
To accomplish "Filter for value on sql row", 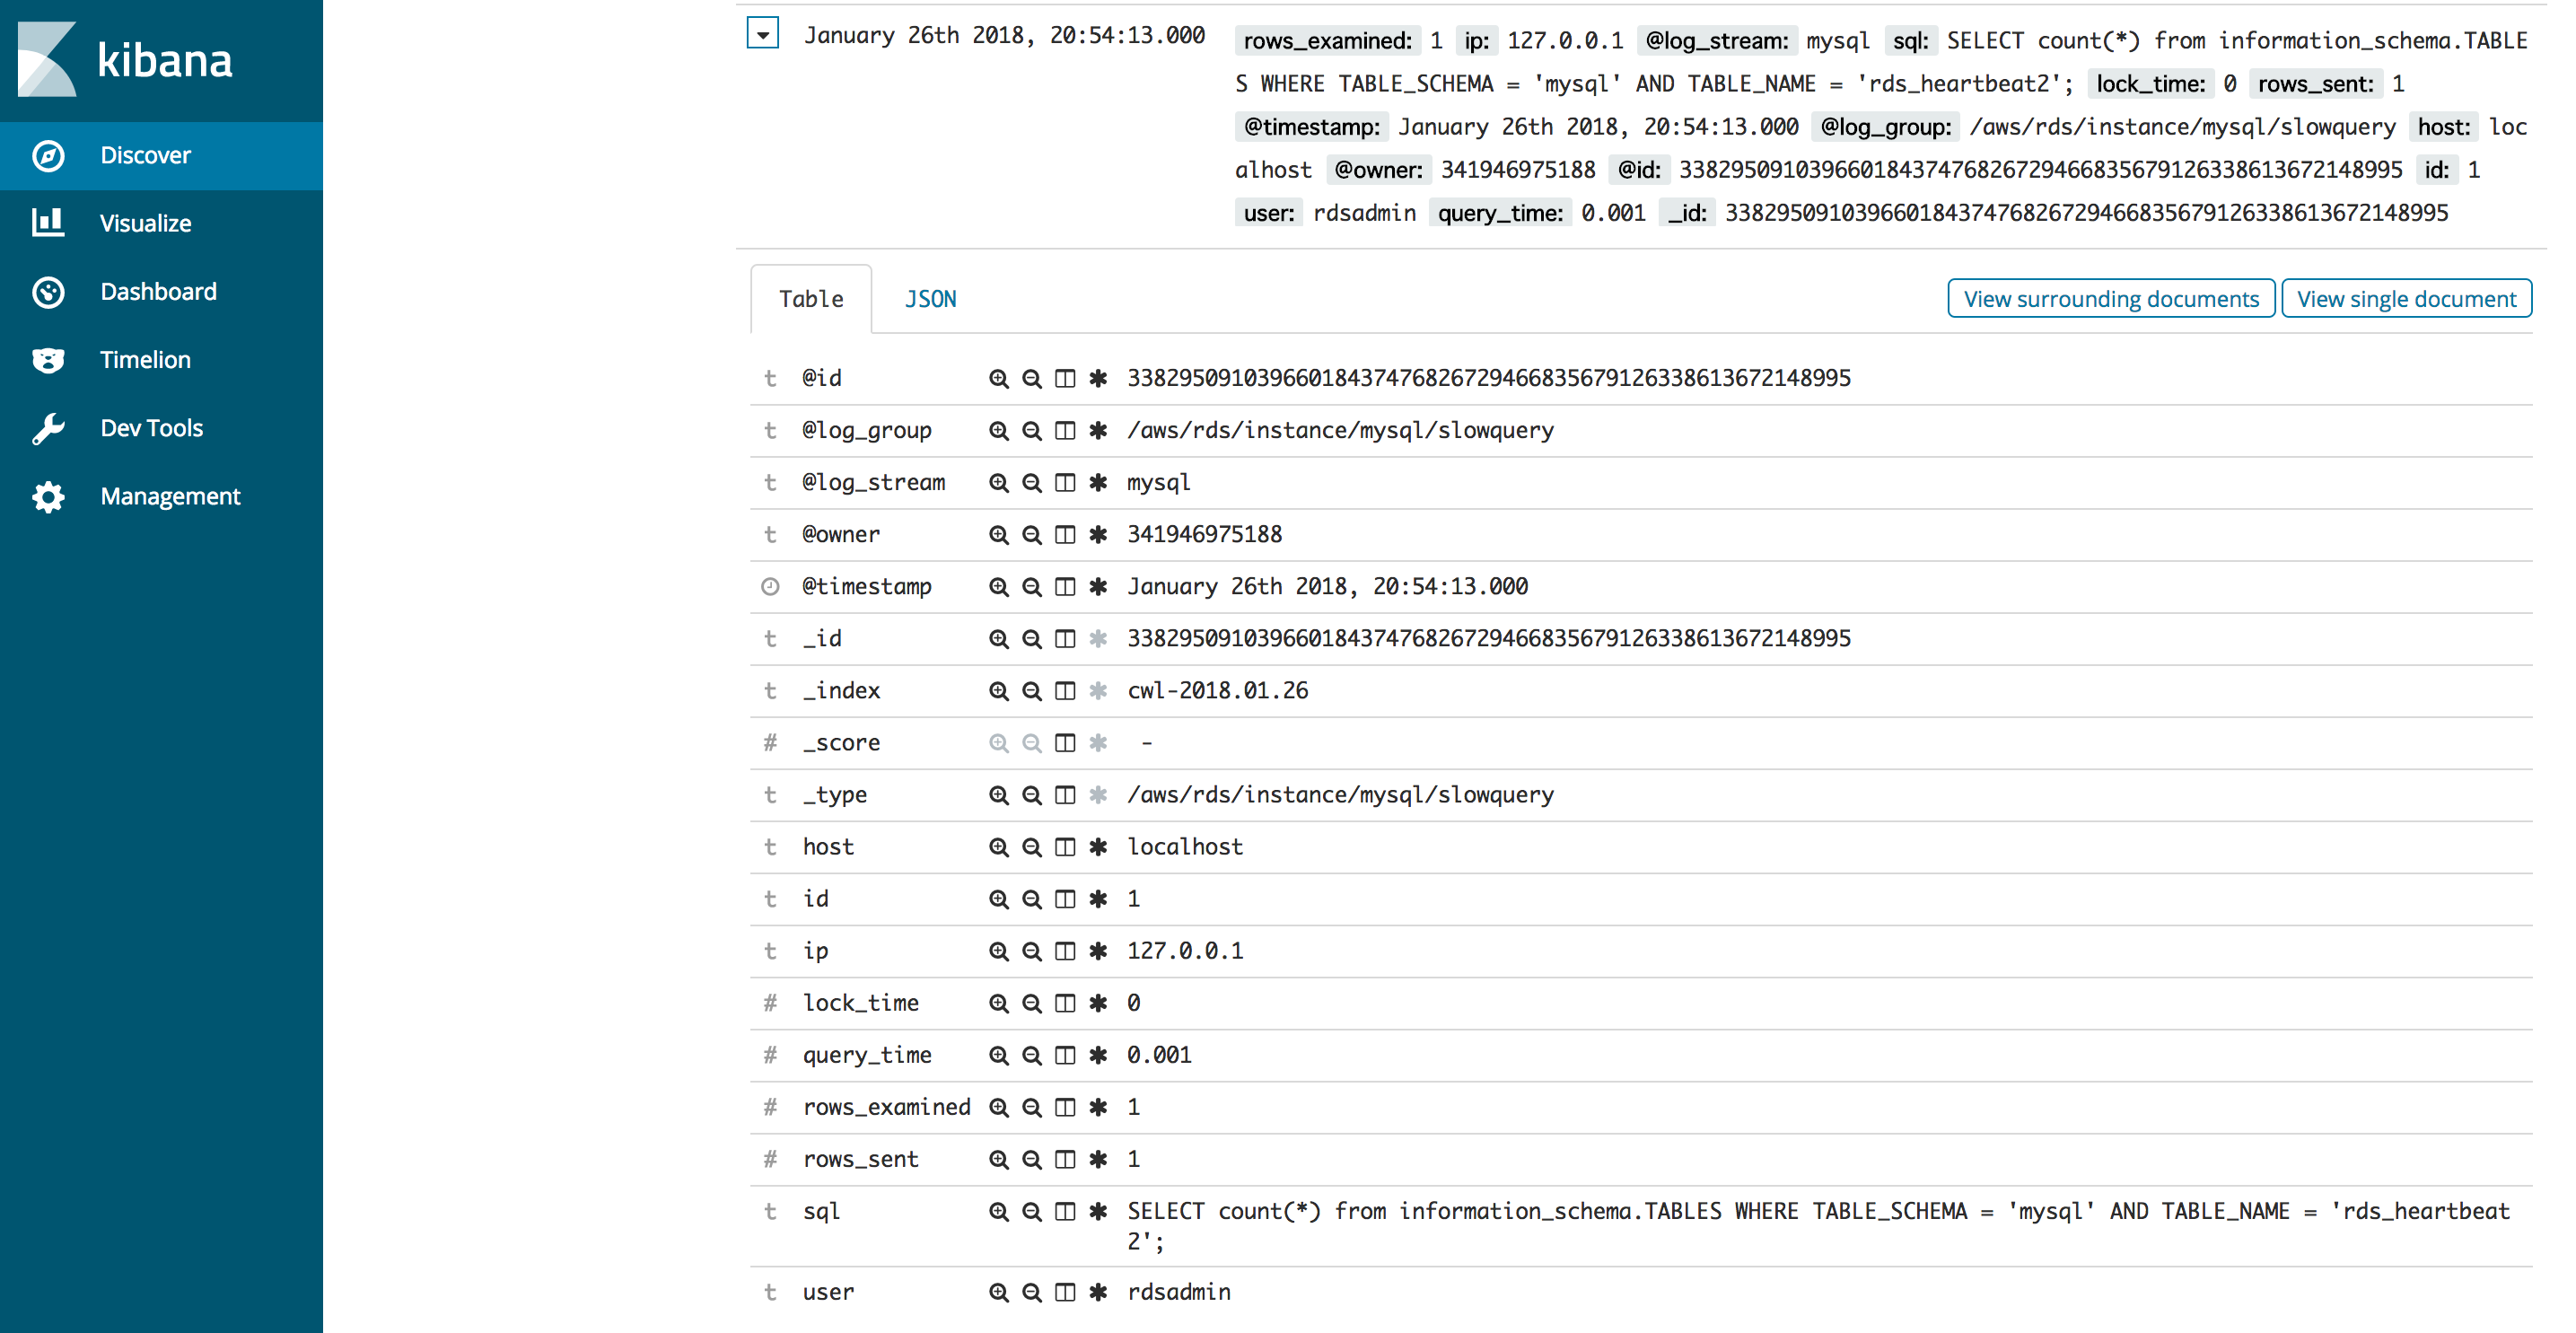I will tap(998, 1211).
